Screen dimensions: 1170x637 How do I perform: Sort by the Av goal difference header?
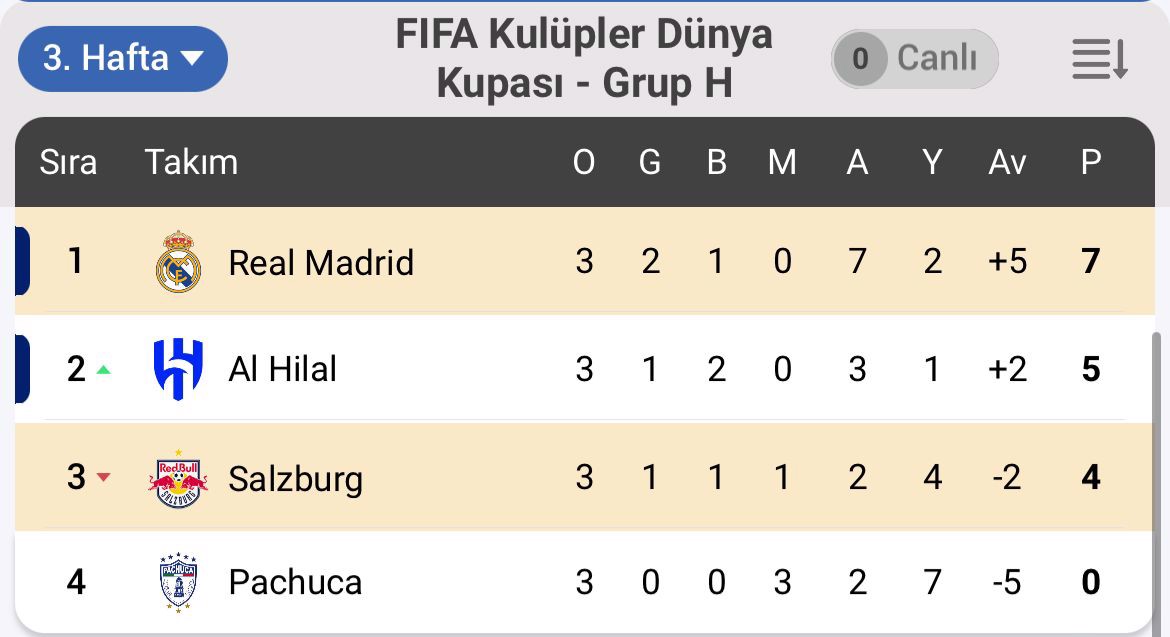click(x=1007, y=162)
